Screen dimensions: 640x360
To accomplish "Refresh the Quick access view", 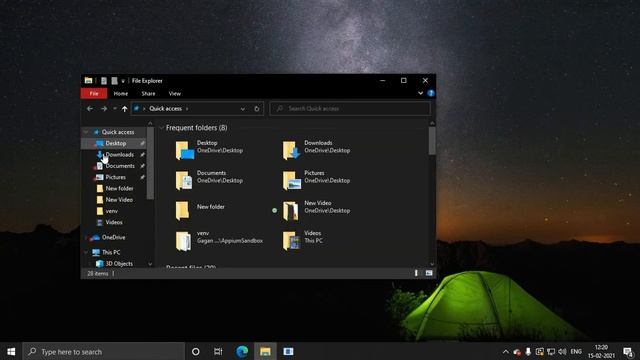I will pos(257,109).
